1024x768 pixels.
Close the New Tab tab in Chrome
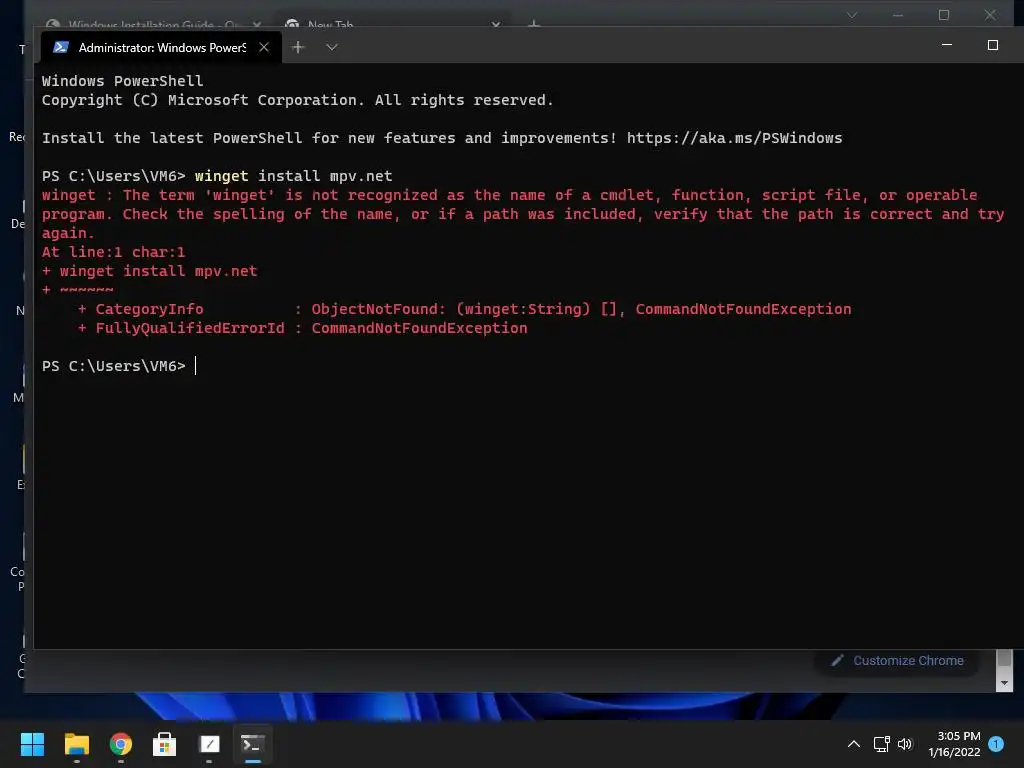pyautogui.click(x=496, y=24)
